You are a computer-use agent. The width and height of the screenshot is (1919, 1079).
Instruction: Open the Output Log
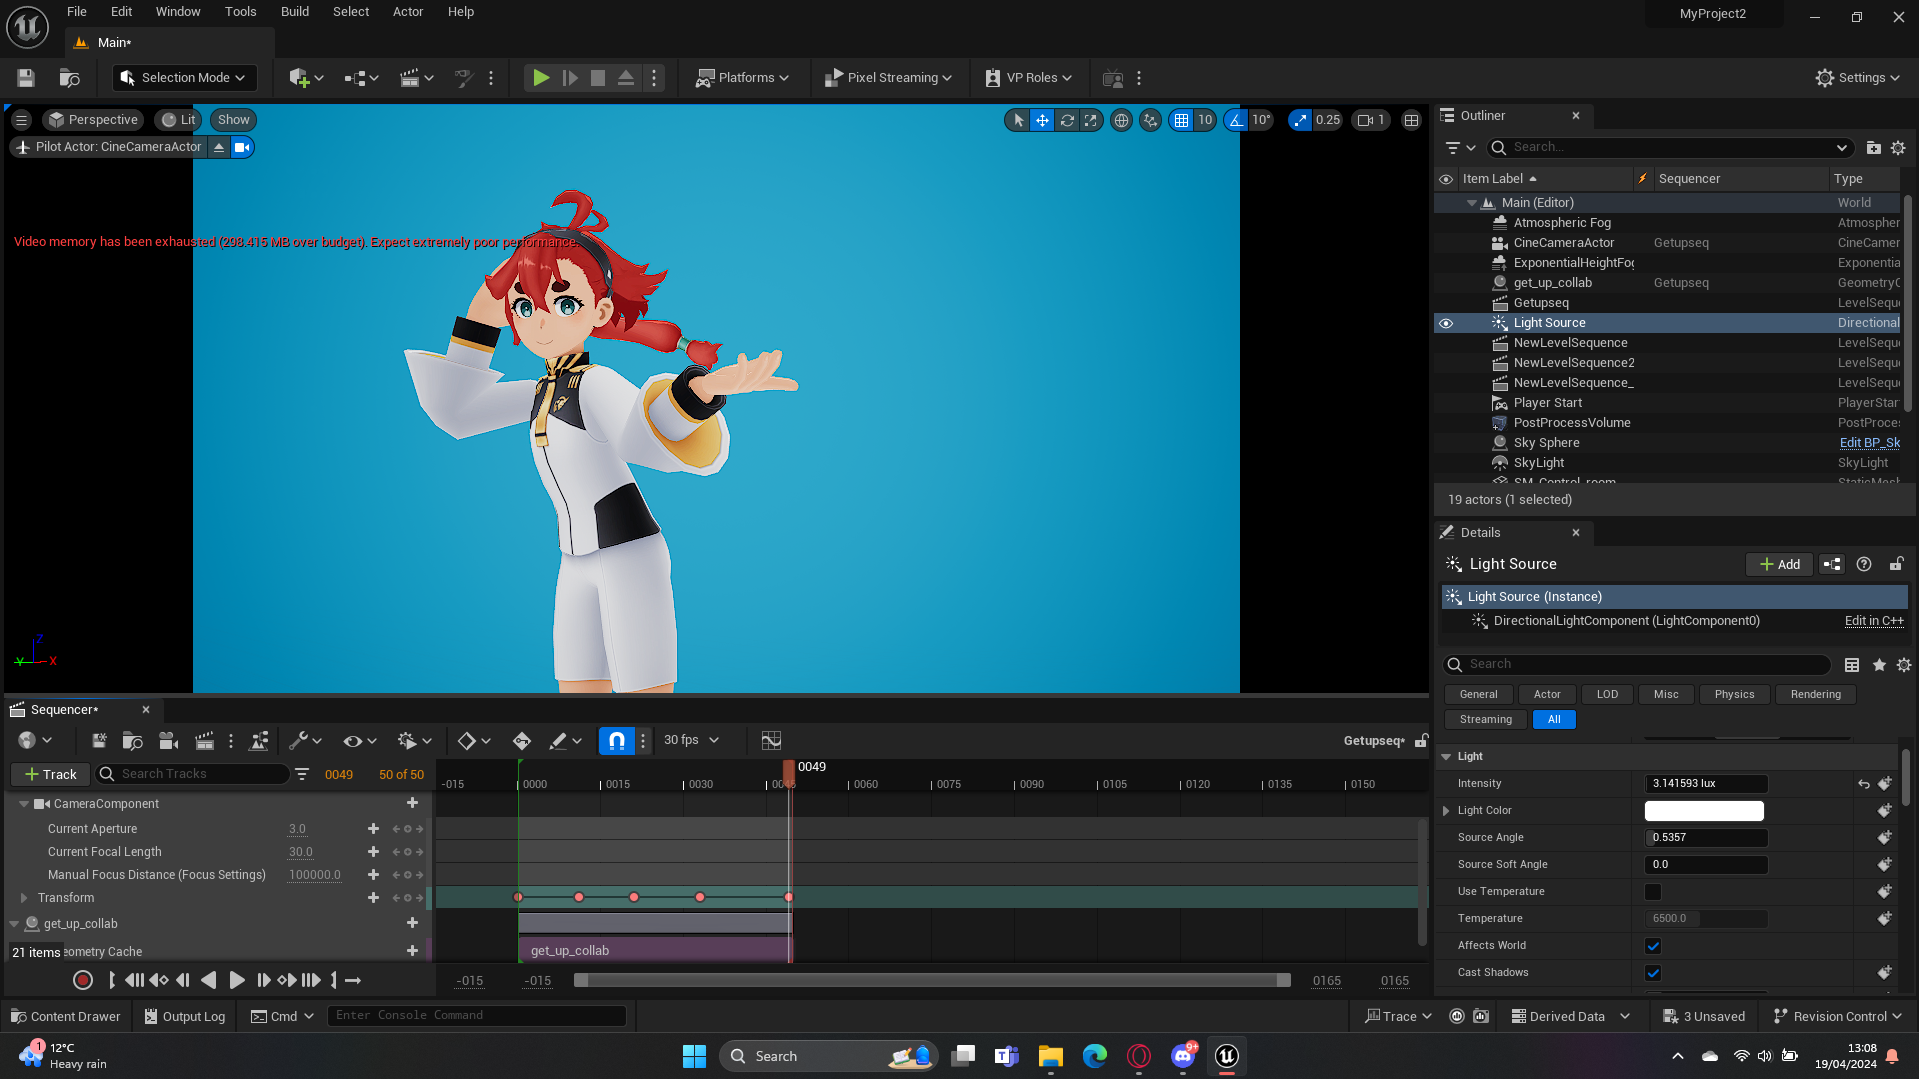[x=185, y=1017]
